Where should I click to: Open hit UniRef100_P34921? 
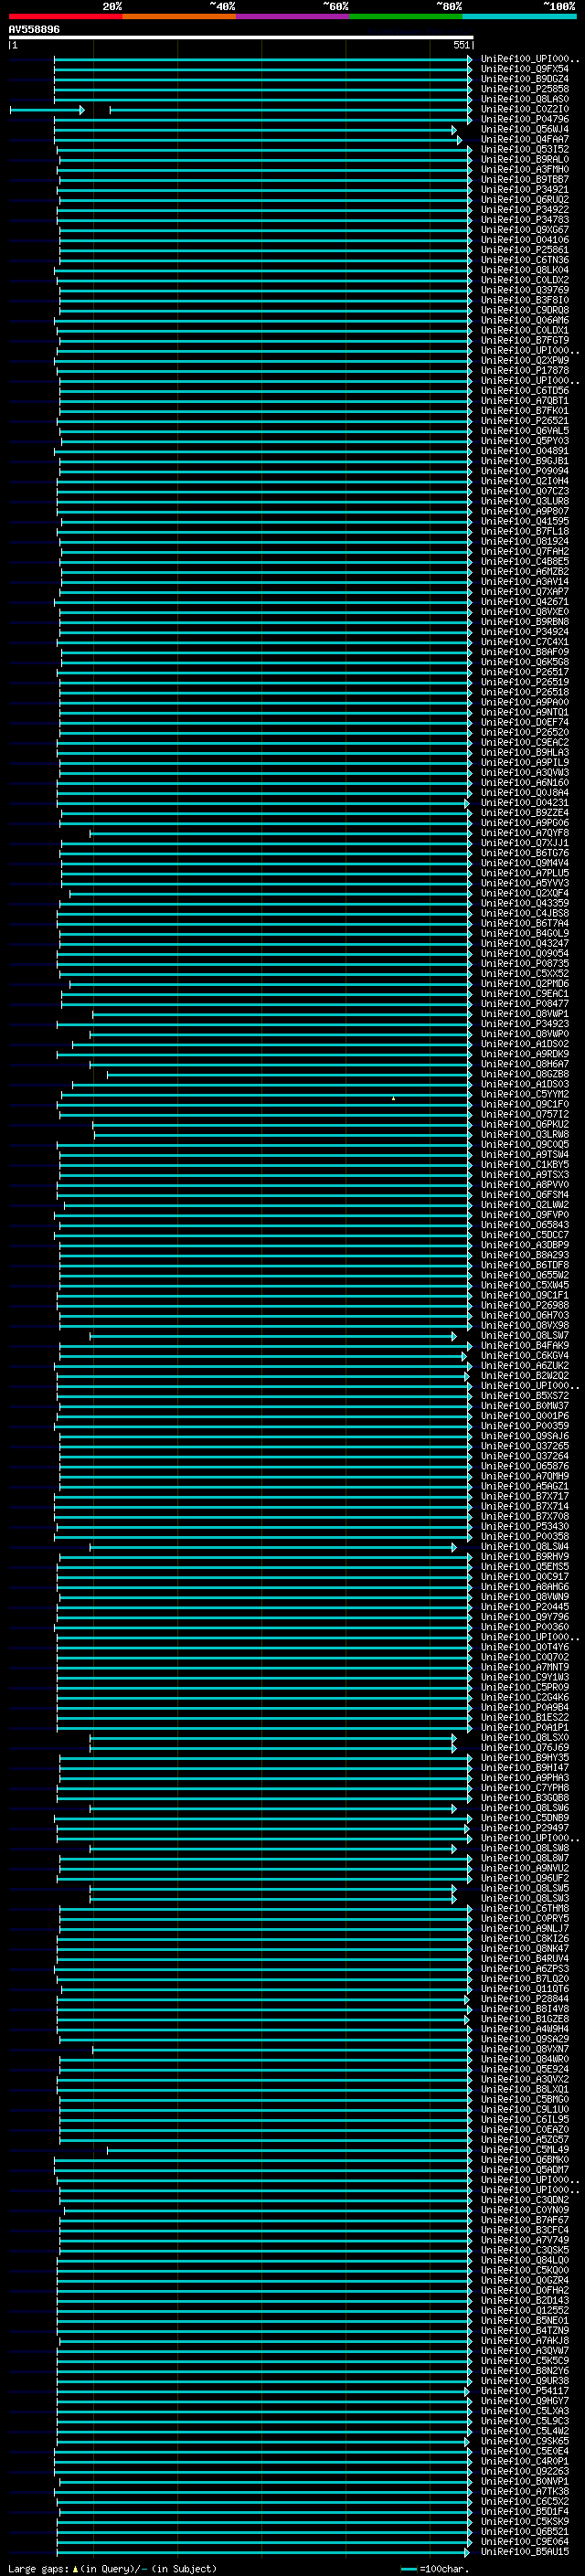[524, 189]
